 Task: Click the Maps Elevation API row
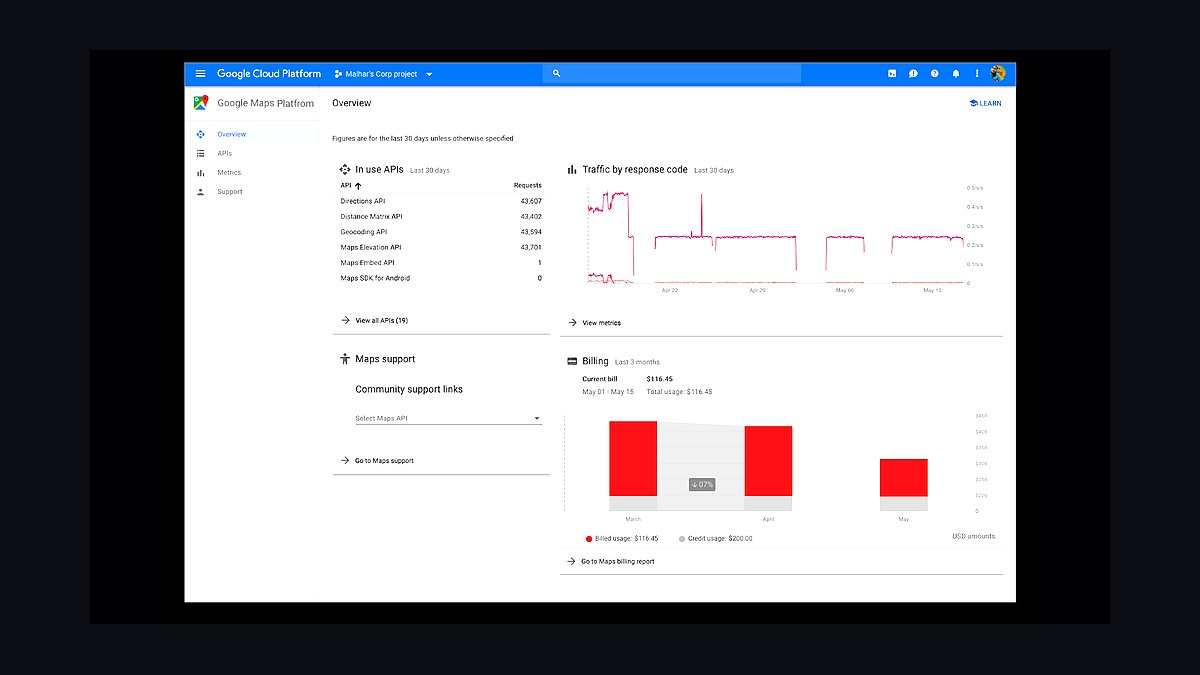pos(441,247)
